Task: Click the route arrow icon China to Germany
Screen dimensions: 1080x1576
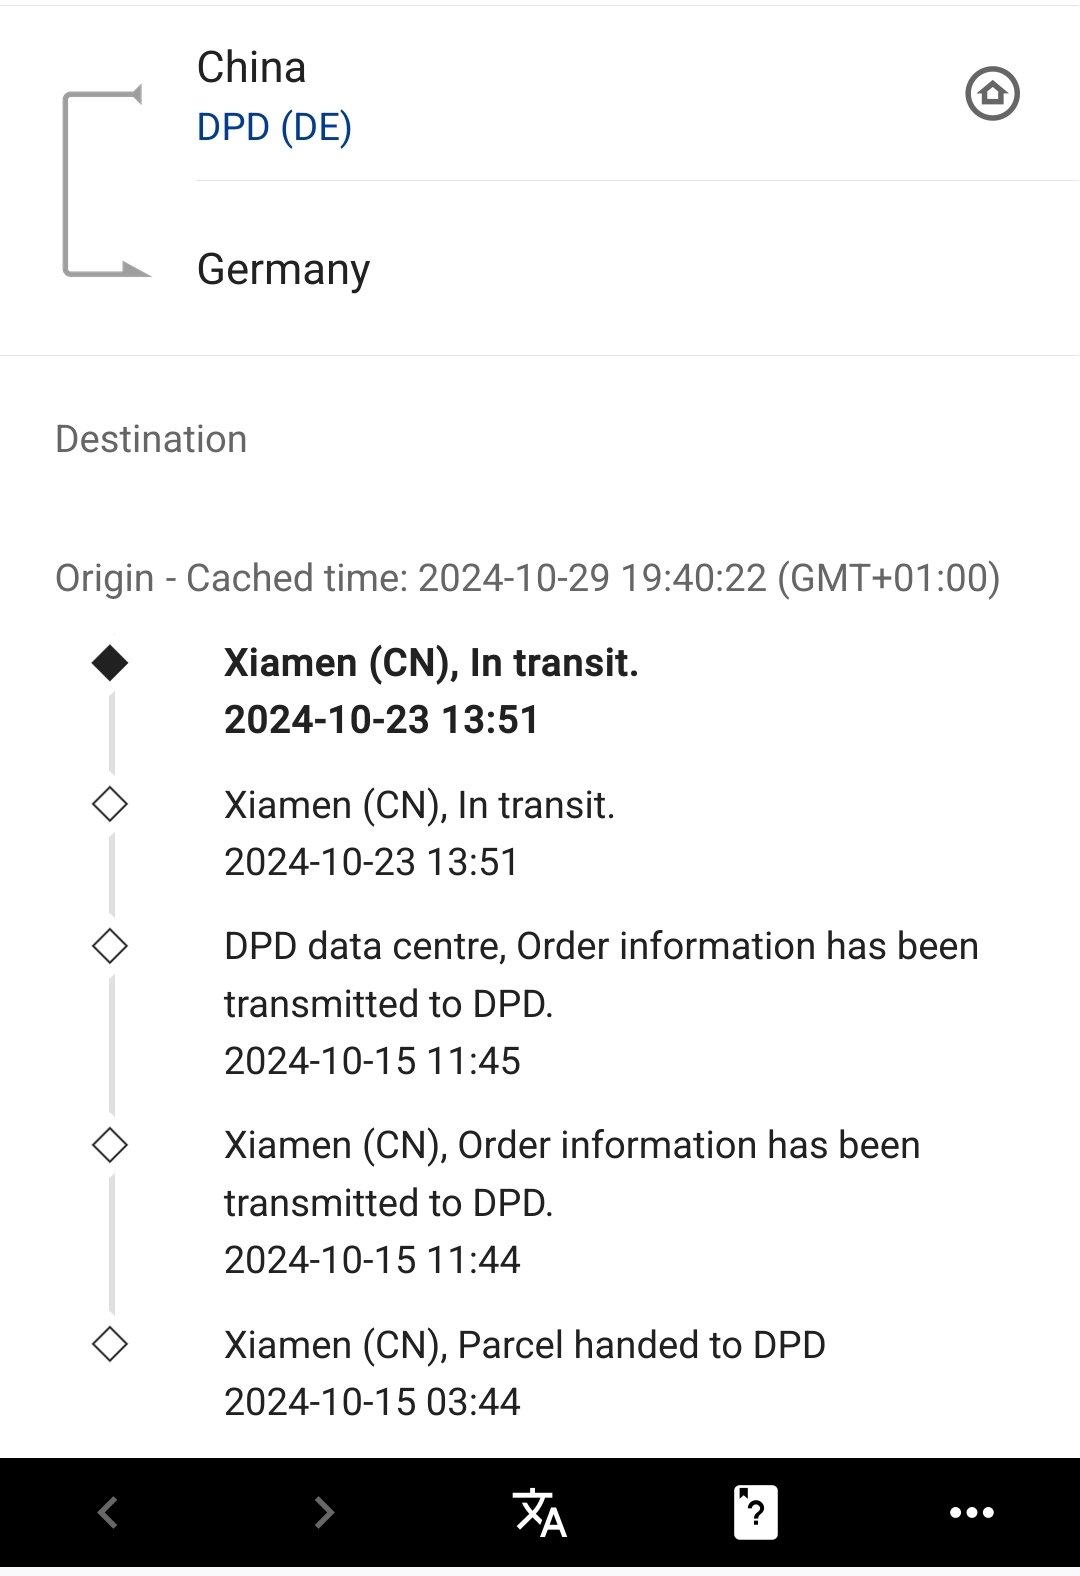Action: pyautogui.click(x=103, y=182)
